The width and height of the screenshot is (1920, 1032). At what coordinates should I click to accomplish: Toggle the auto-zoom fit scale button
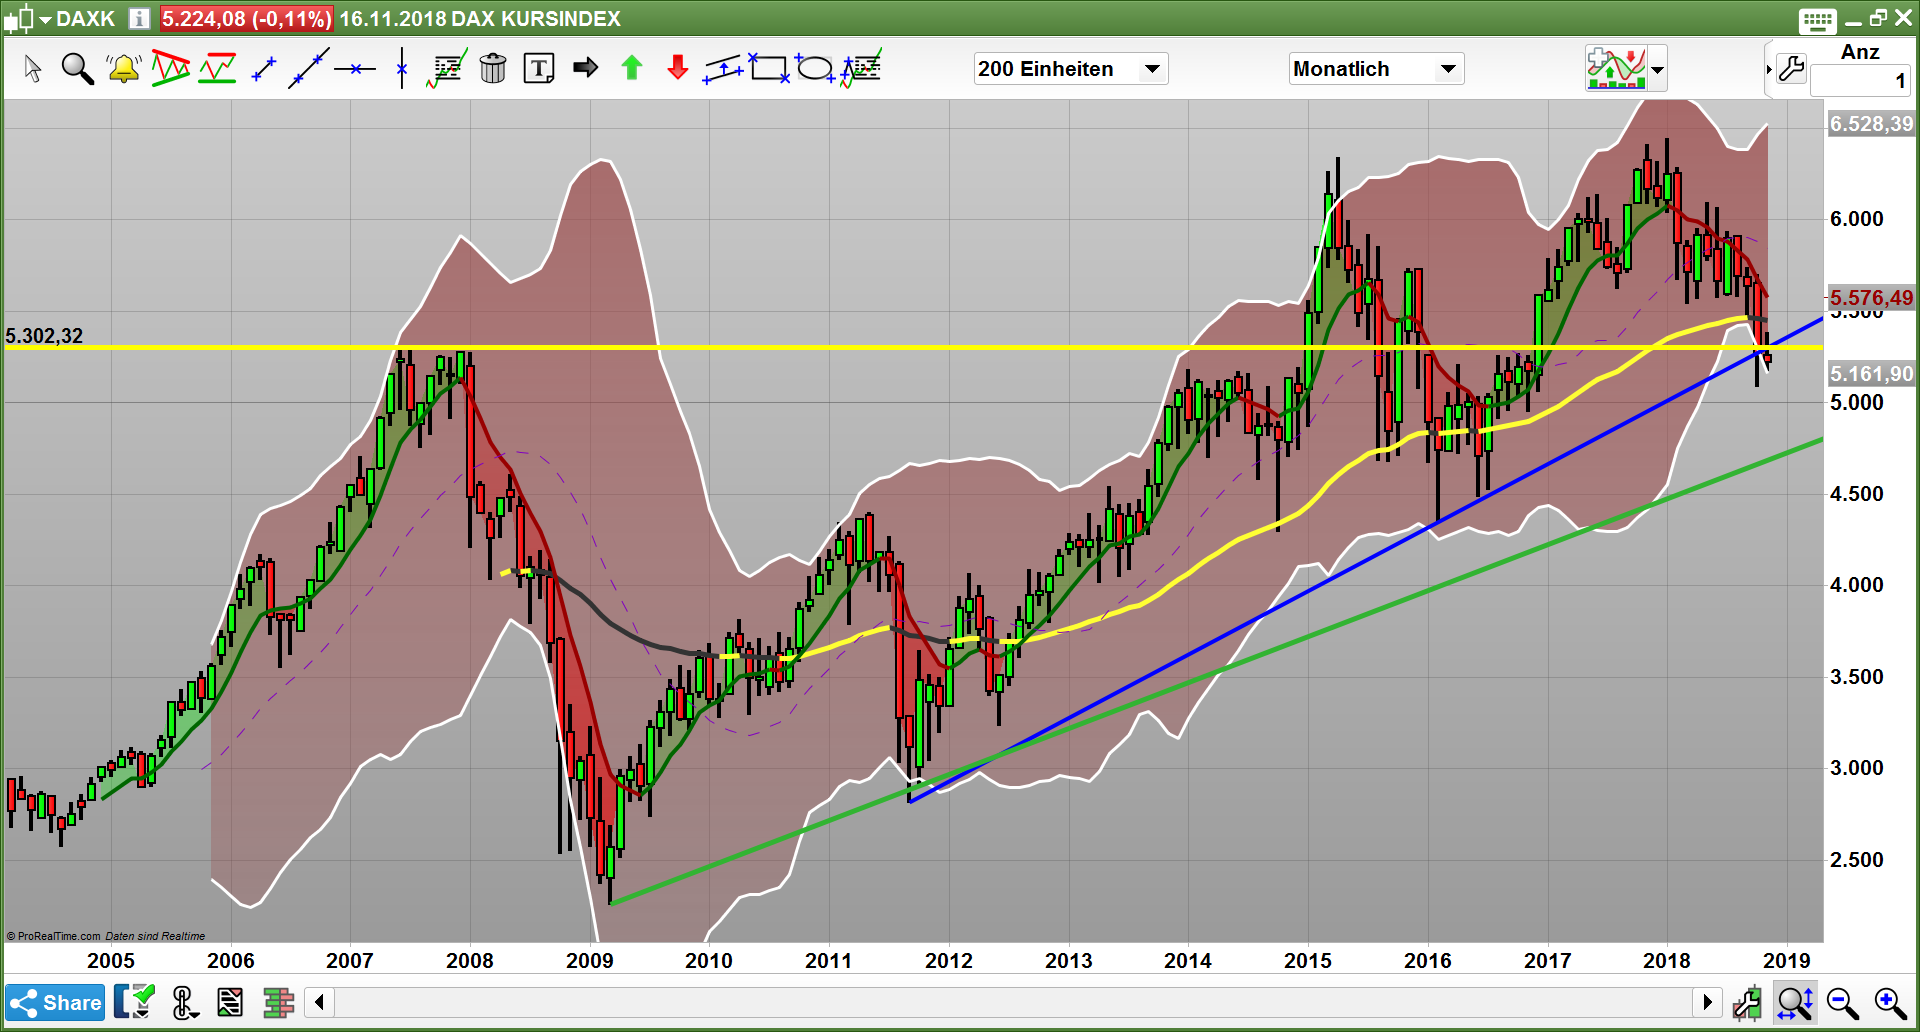click(1795, 1002)
